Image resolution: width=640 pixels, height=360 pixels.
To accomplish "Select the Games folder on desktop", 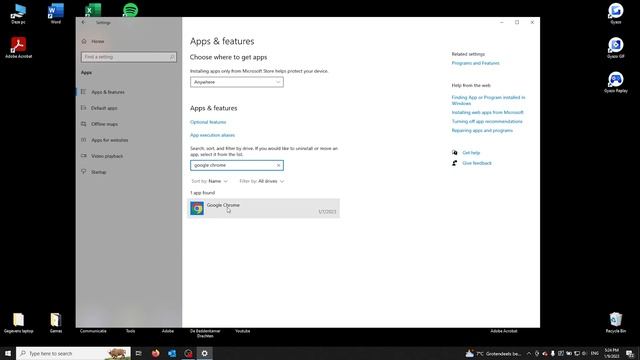I will click(x=56, y=322).
